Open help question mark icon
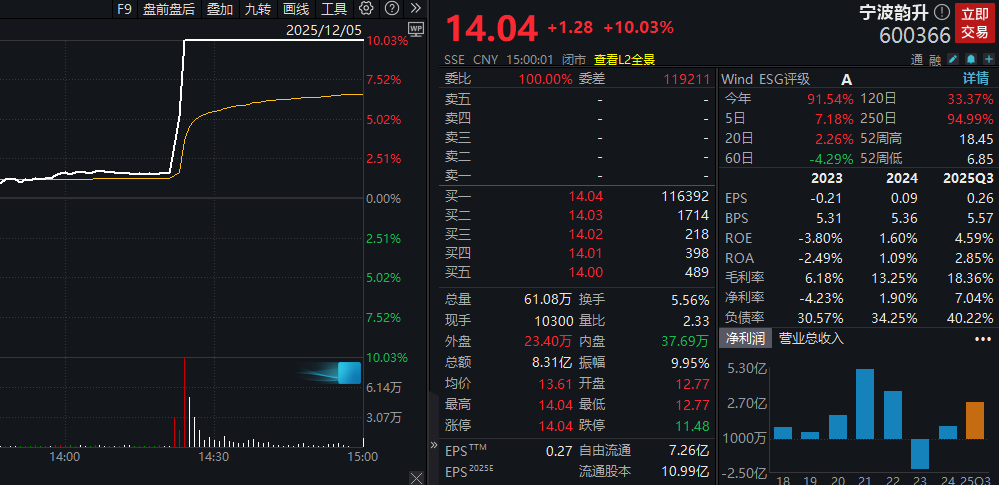 point(392,8)
